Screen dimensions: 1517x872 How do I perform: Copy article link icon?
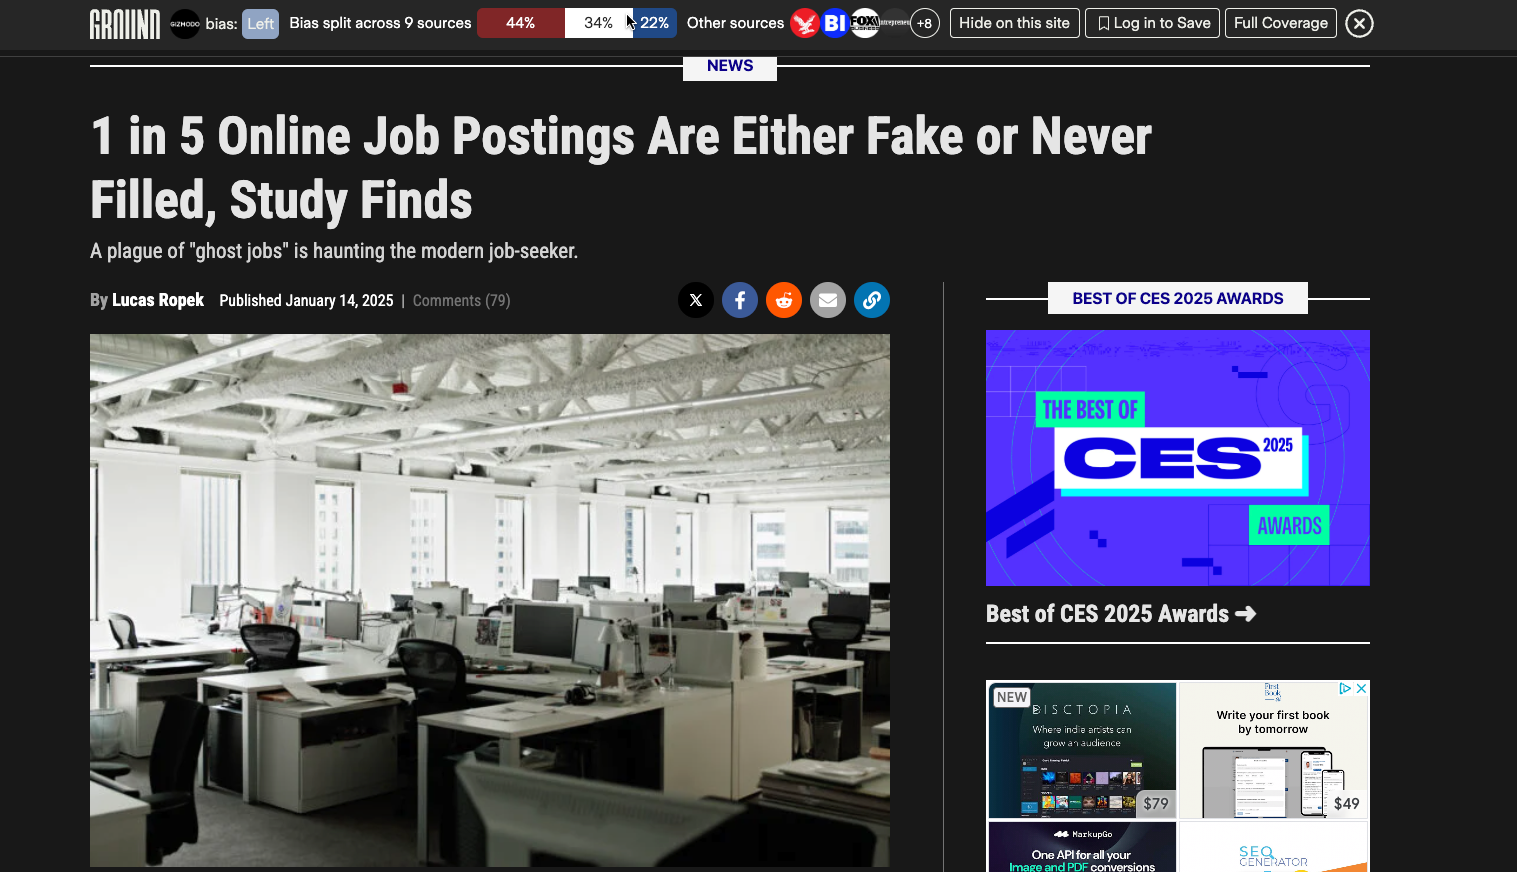pos(872,300)
